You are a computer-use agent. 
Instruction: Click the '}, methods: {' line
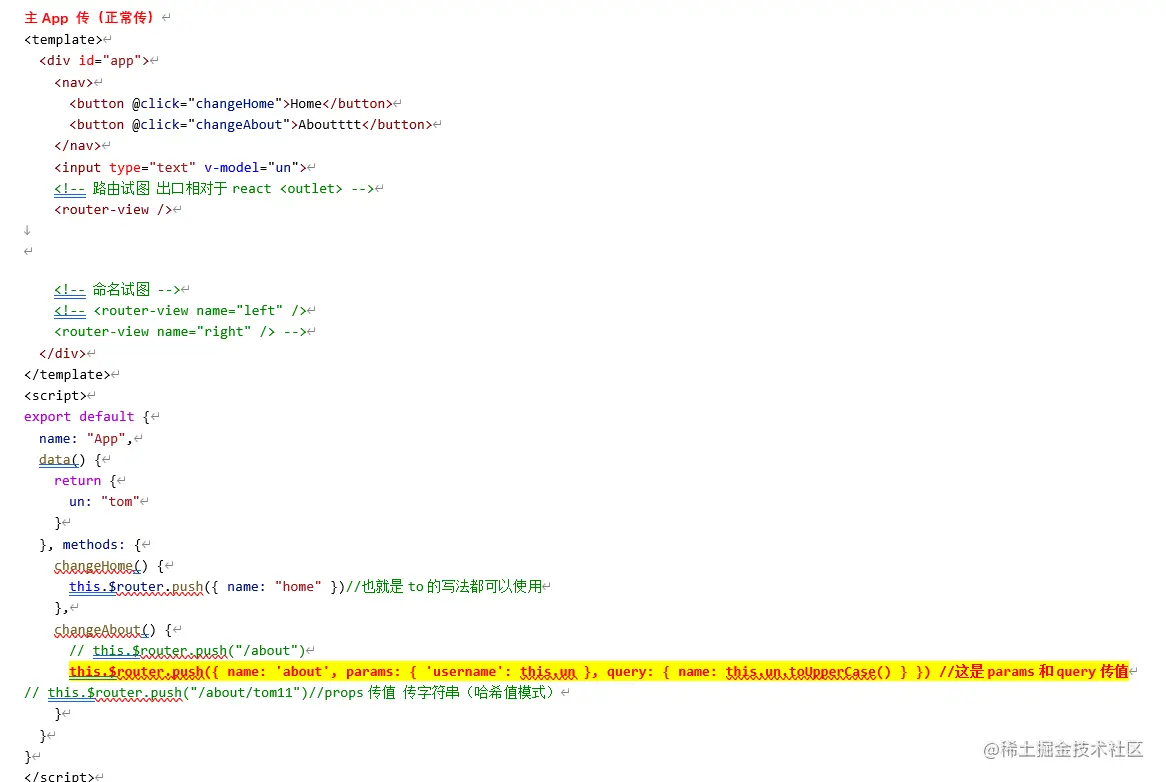tap(90, 545)
